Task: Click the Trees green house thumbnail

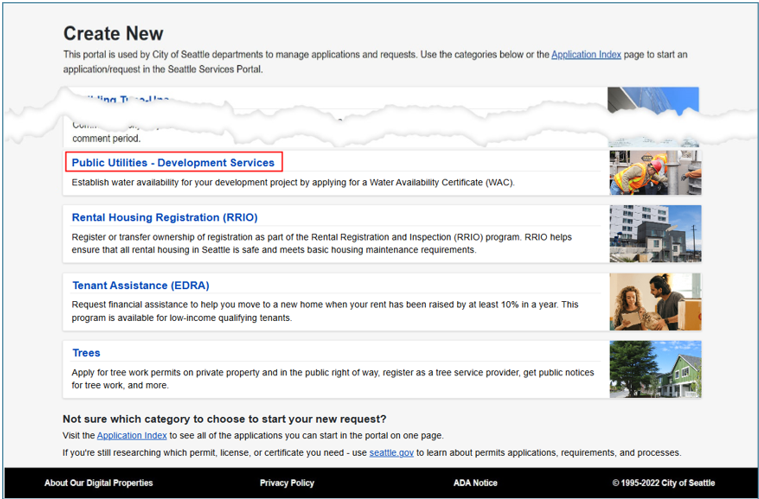Action: coord(654,369)
